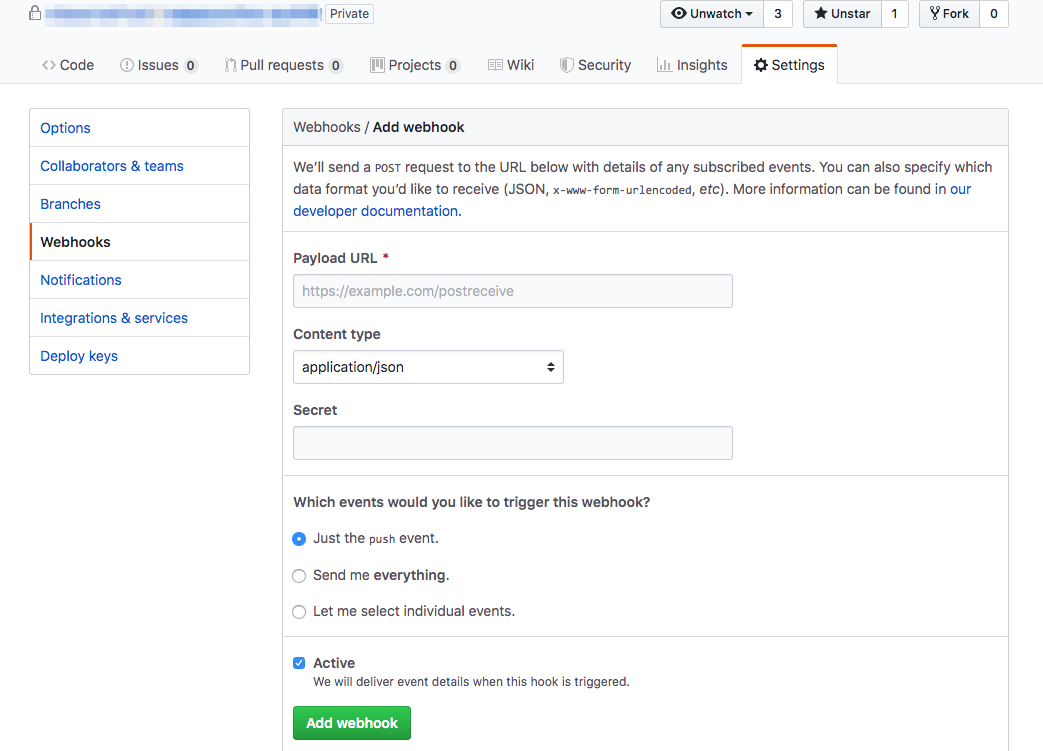
Task: Uncheck the Active webhook checkbox
Action: click(x=299, y=662)
